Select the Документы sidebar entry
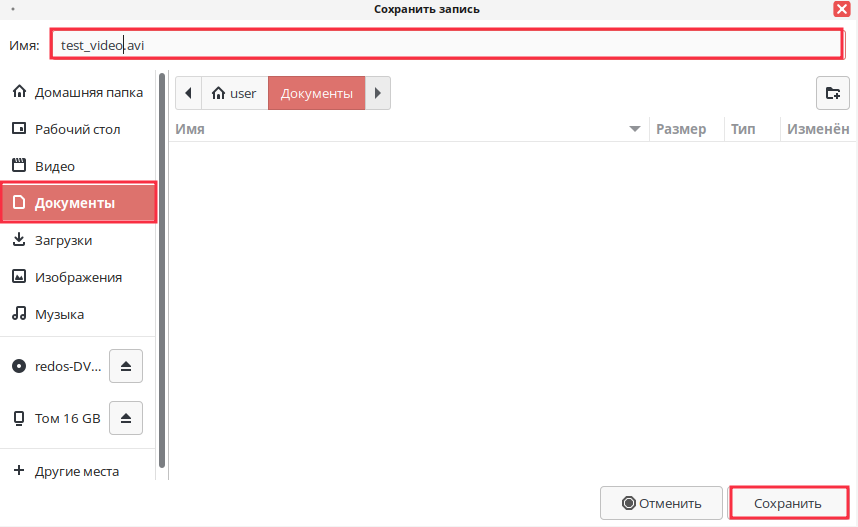The width and height of the screenshot is (858, 527). (75, 203)
